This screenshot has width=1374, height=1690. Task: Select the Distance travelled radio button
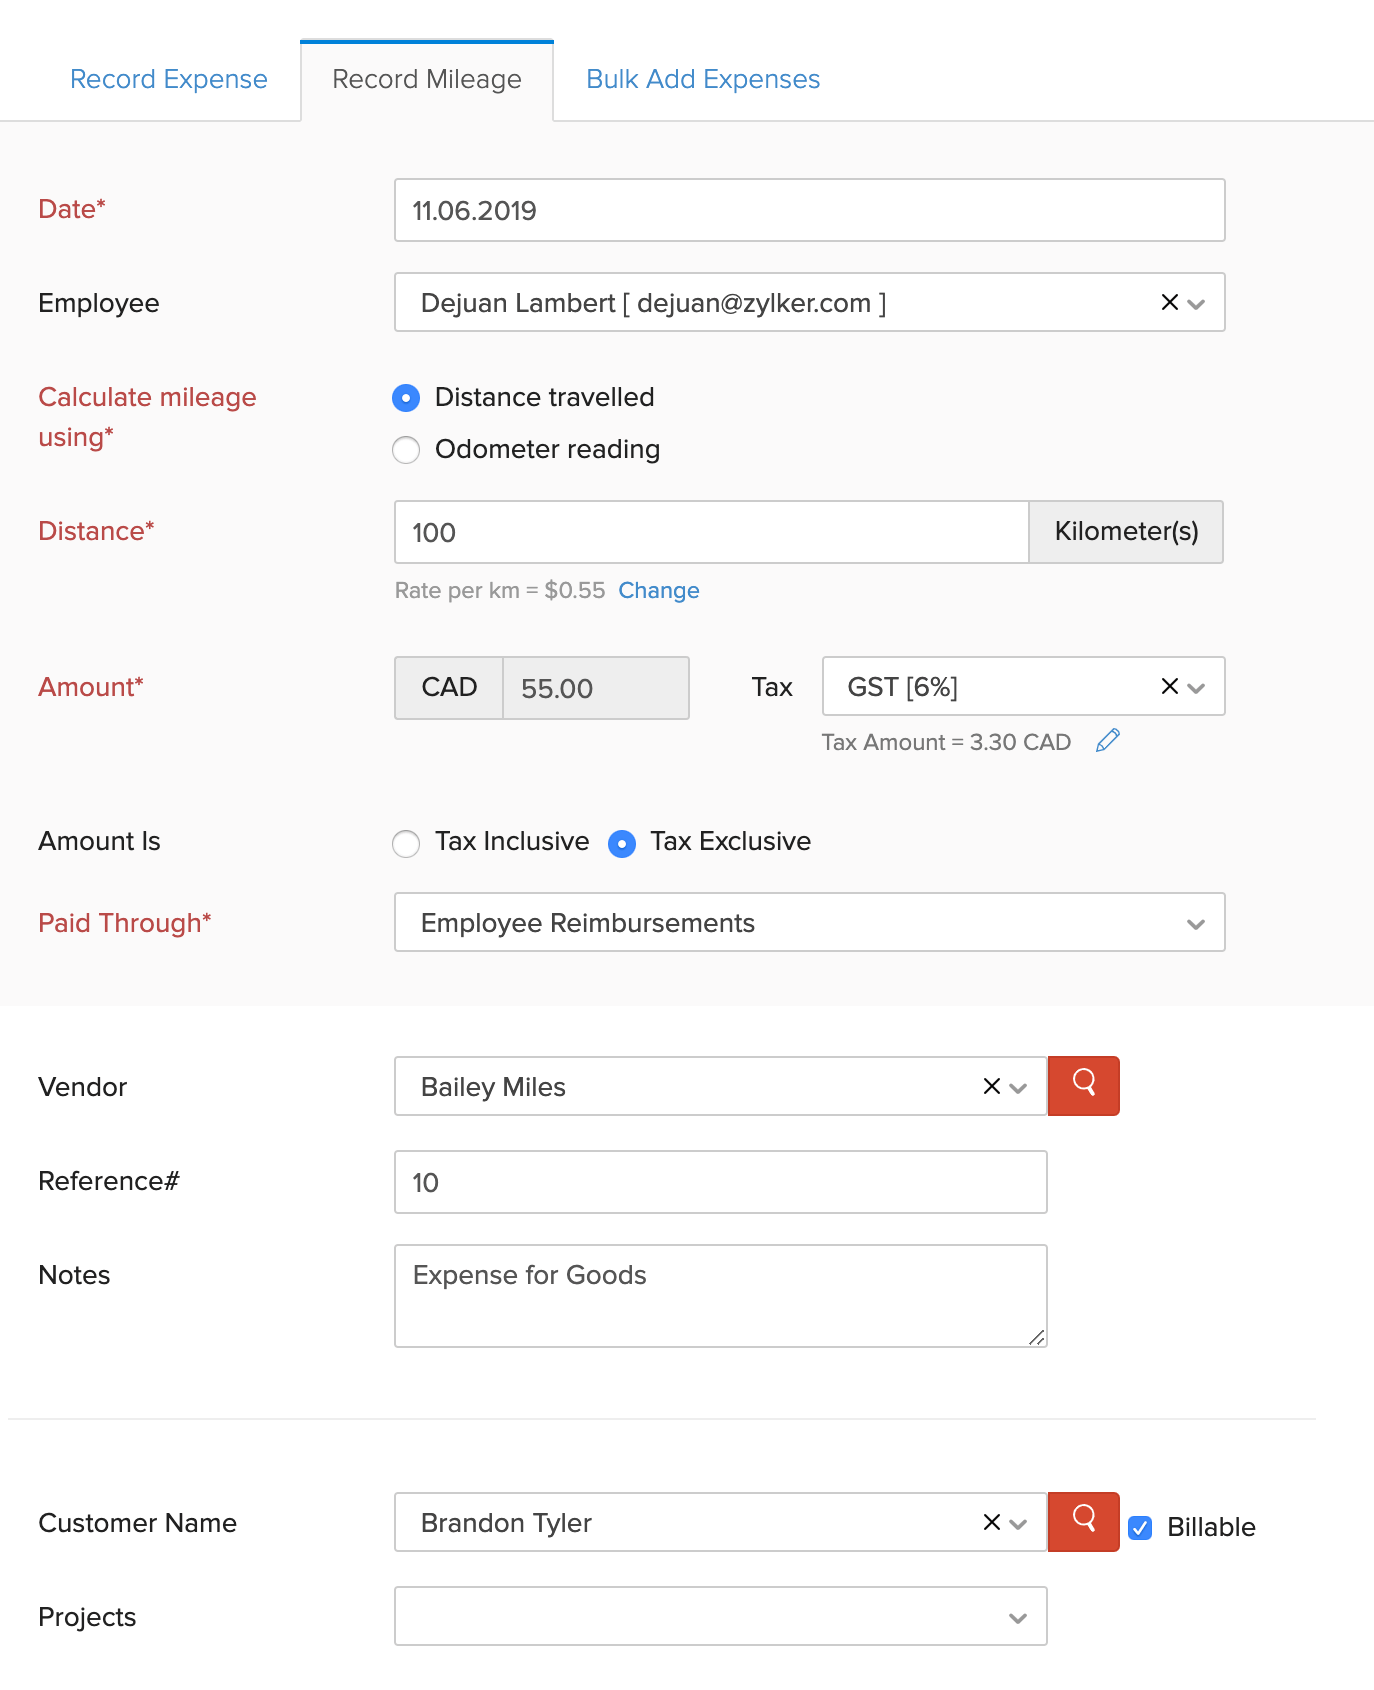click(406, 398)
